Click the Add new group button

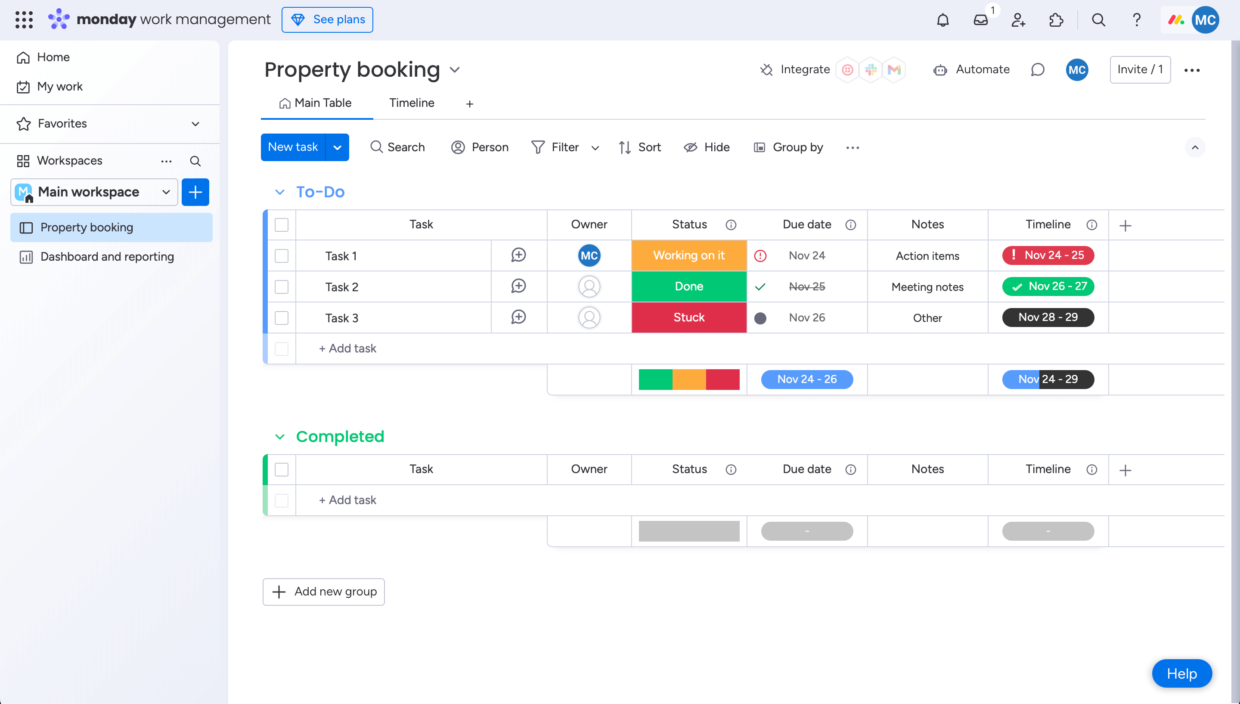pos(323,591)
